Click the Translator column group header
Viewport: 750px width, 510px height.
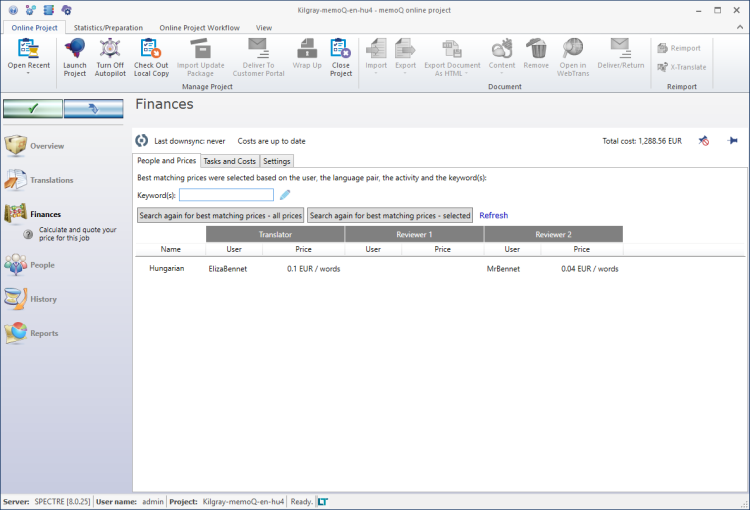pyautogui.click(x=275, y=234)
